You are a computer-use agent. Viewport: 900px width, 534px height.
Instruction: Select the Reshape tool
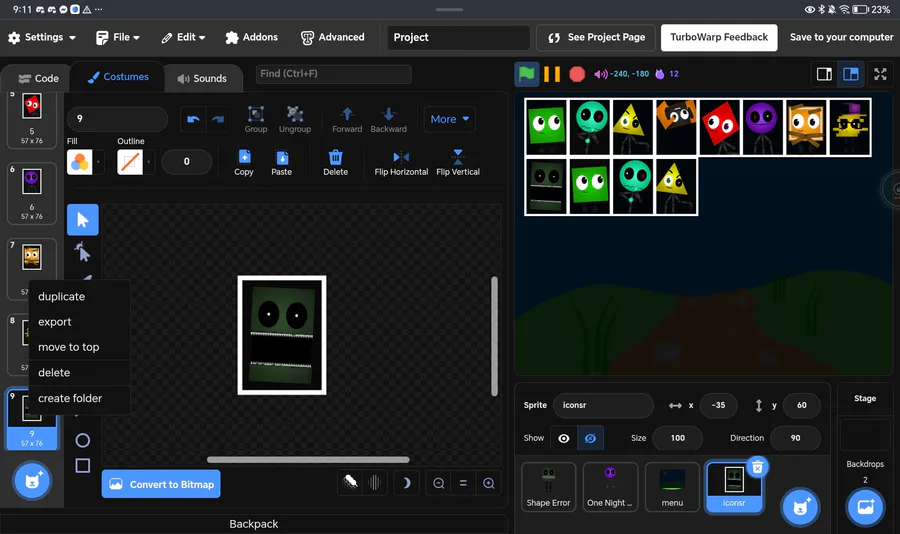(83, 252)
